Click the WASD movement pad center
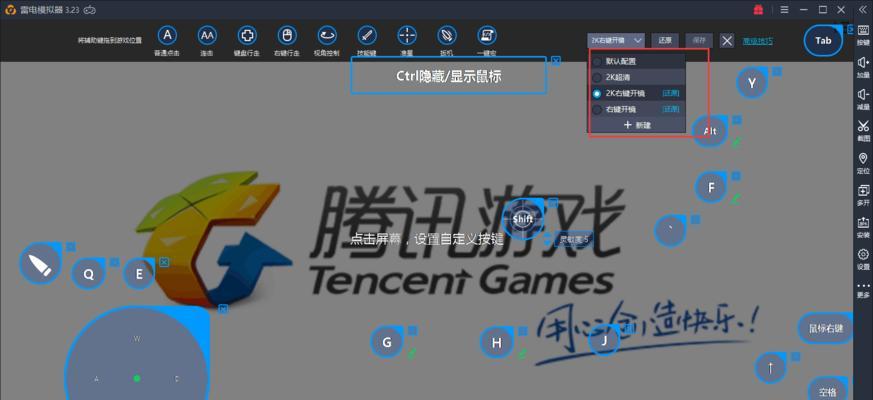 tap(137, 378)
